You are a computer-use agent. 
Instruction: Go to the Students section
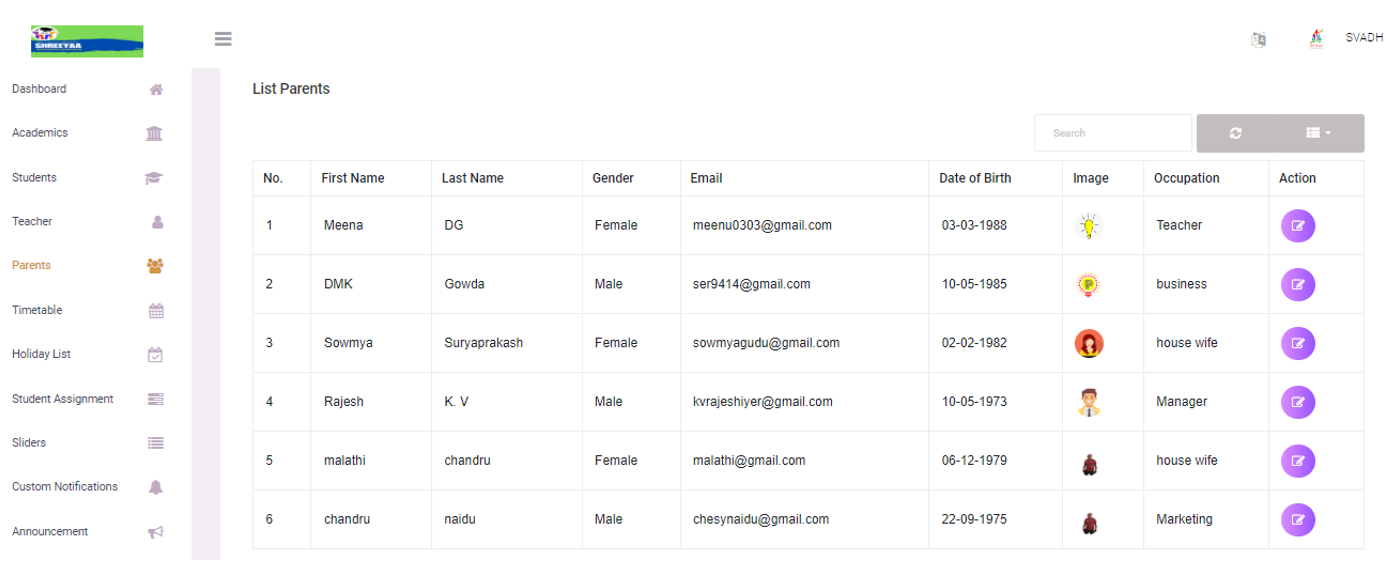coord(34,178)
